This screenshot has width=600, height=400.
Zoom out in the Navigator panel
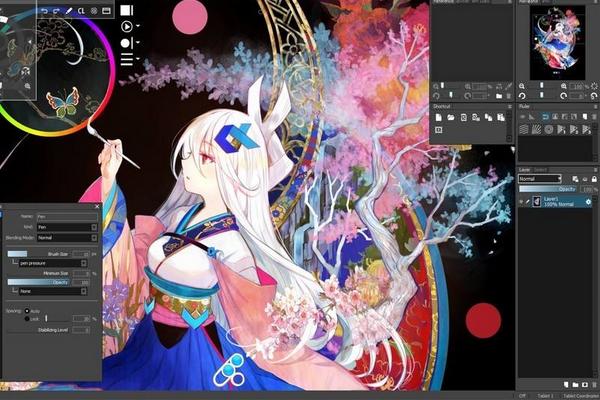pyautogui.click(x=522, y=87)
